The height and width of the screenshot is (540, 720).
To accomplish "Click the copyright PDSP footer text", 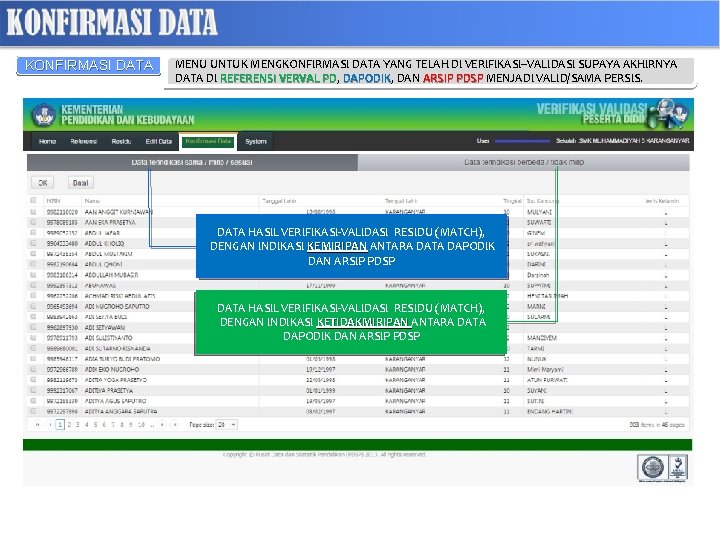I will click(x=325, y=454).
